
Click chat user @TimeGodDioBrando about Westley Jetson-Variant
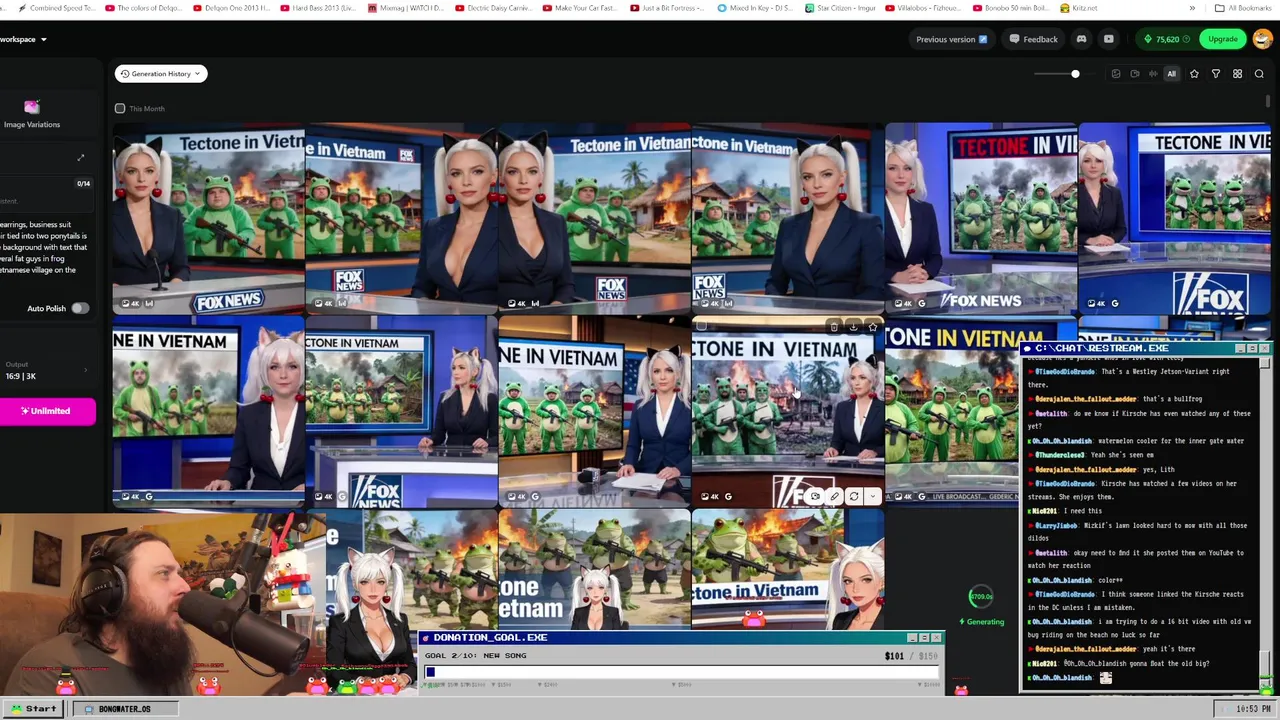tap(1066, 372)
